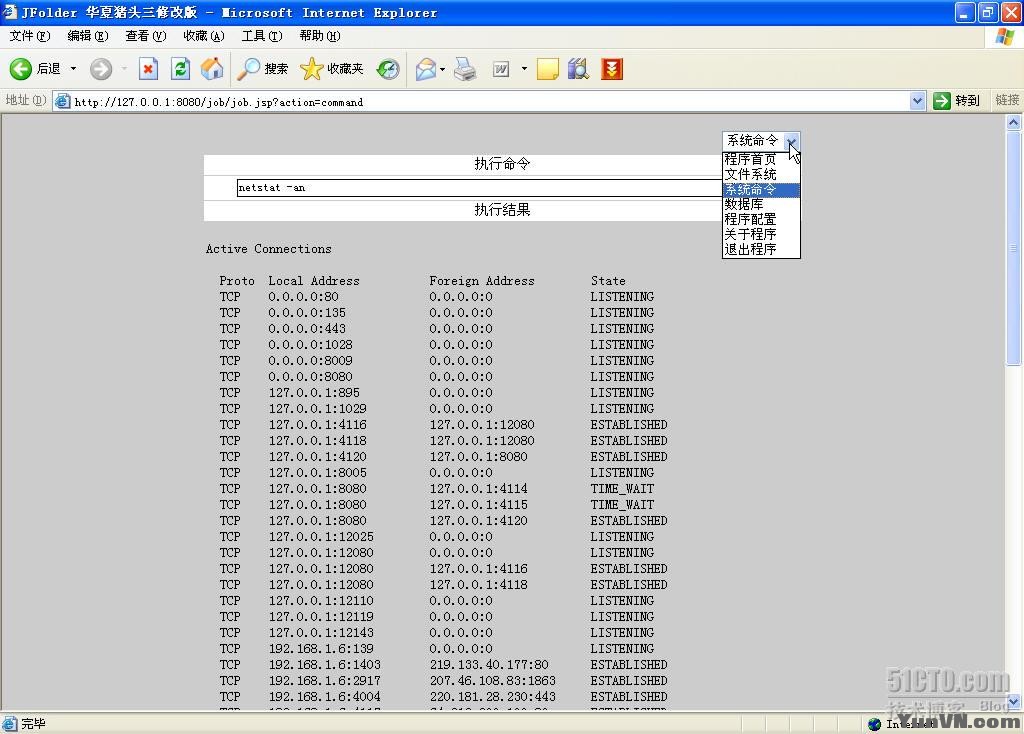Expand the Back button history arrow
The height and width of the screenshot is (734, 1024).
point(73,69)
